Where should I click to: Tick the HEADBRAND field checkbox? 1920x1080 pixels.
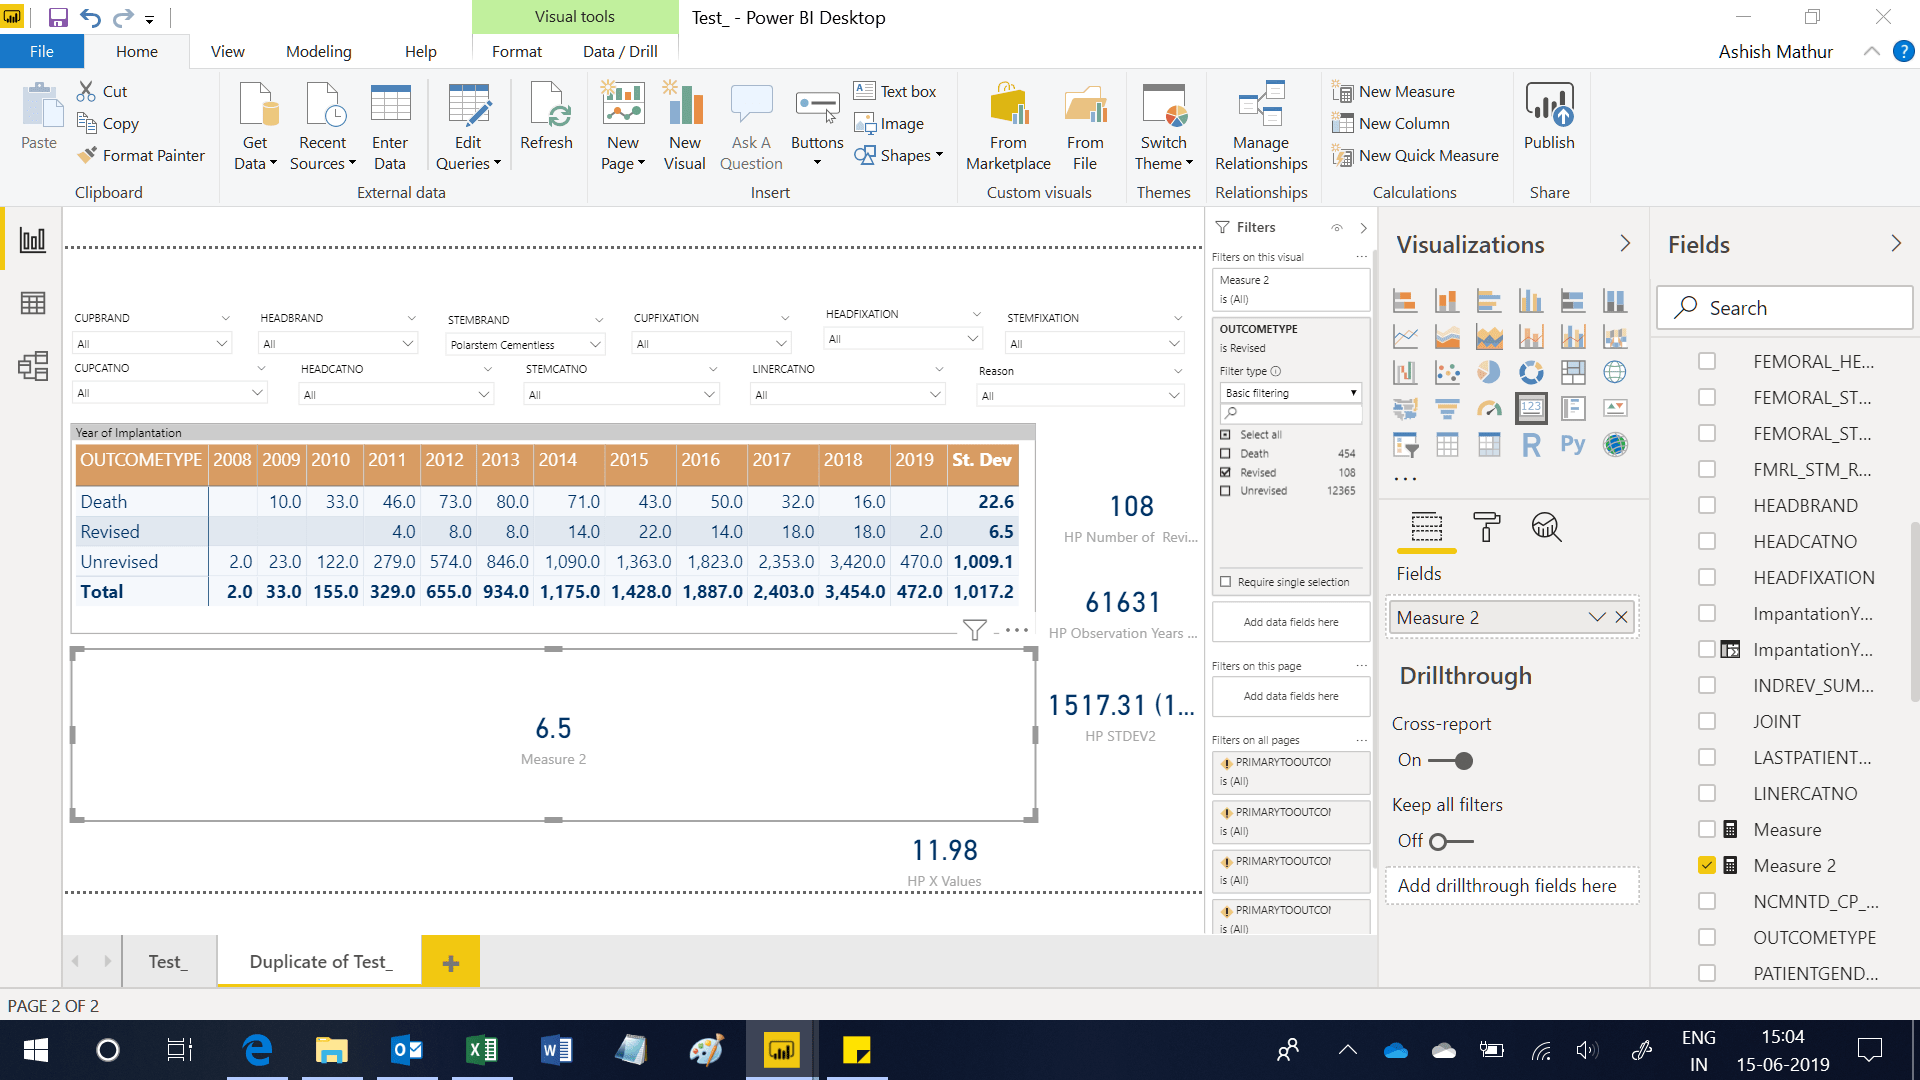(1707, 505)
